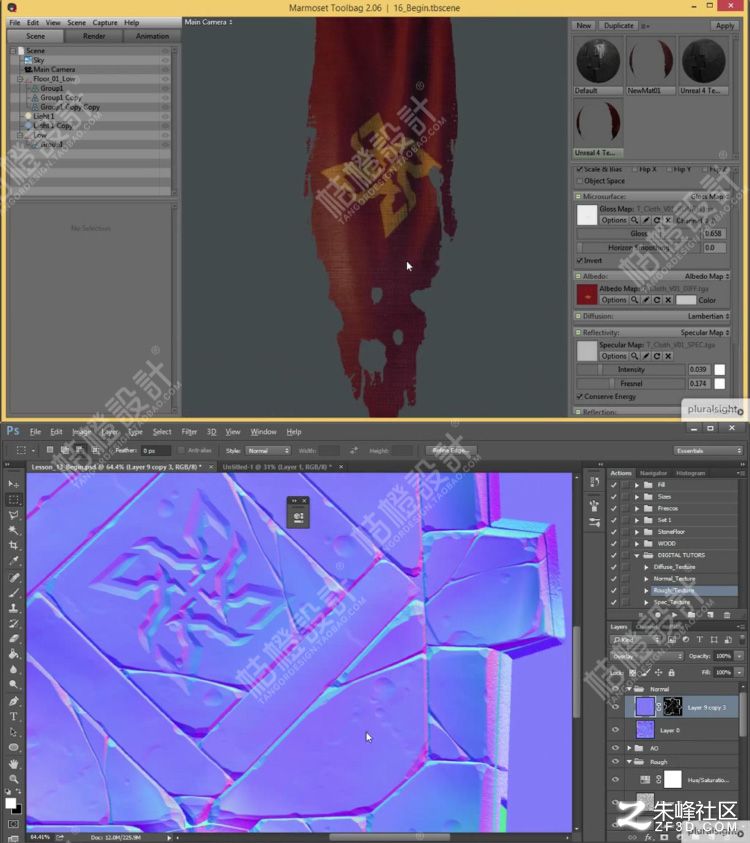Open the Essentials workspace dropdown
This screenshot has width=750, height=843.
click(708, 451)
